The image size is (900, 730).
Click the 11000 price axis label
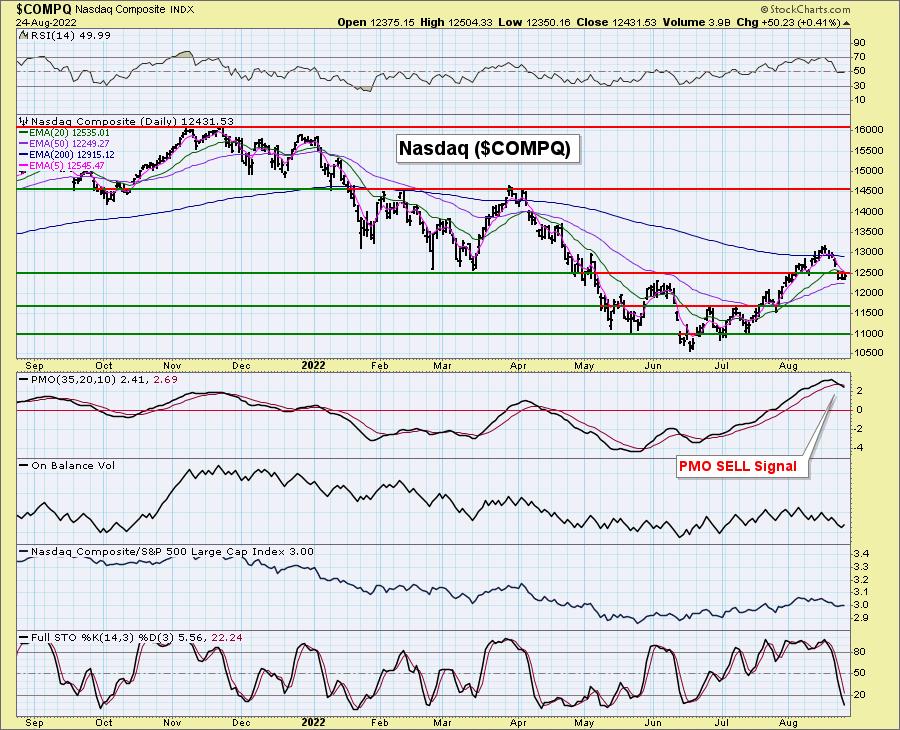coord(867,333)
